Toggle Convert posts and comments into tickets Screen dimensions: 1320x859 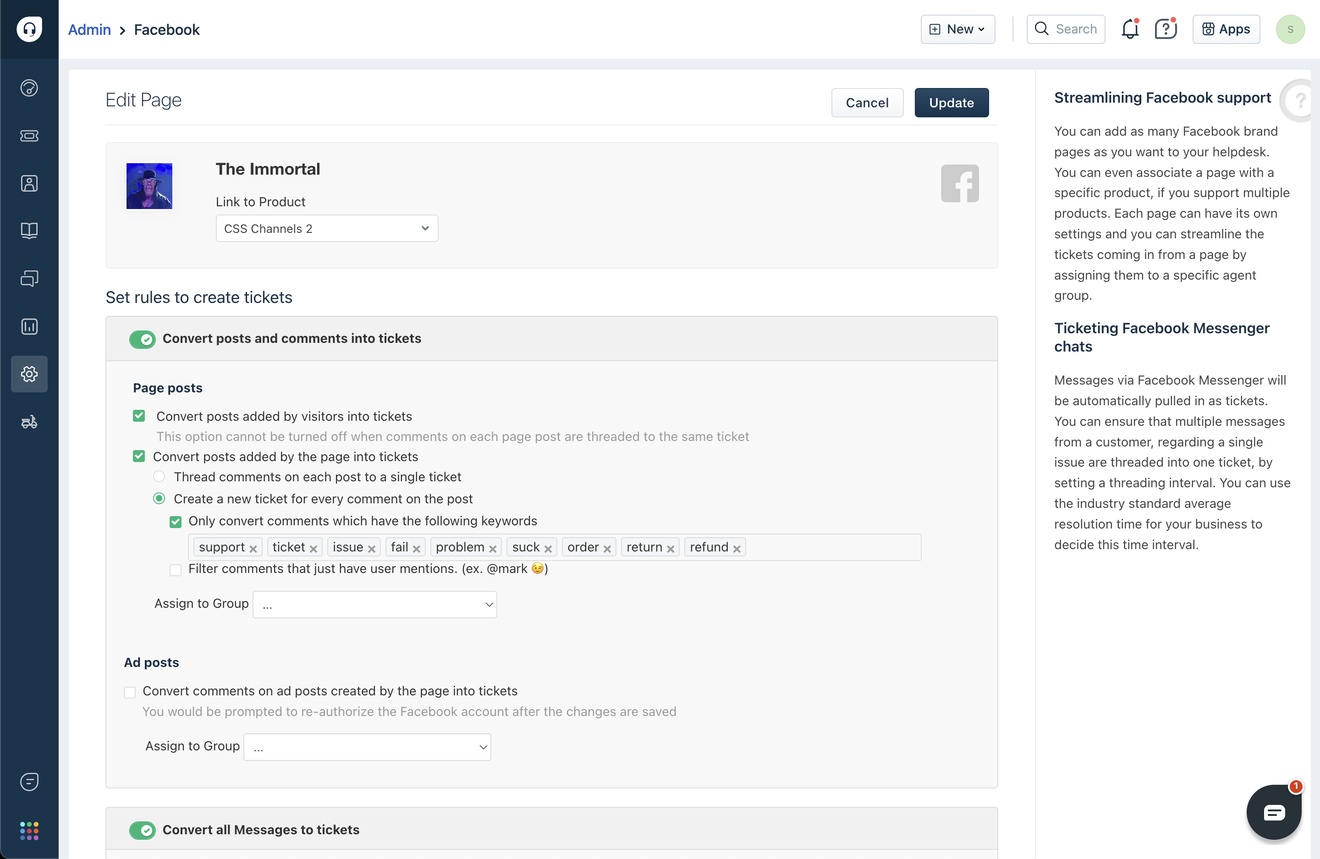pos(142,339)
